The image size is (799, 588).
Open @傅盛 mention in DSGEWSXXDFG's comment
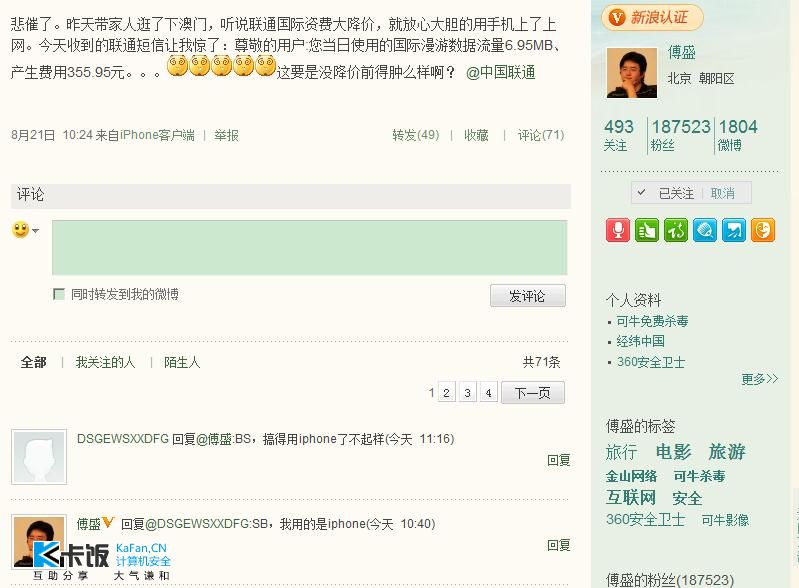point(215,439)
